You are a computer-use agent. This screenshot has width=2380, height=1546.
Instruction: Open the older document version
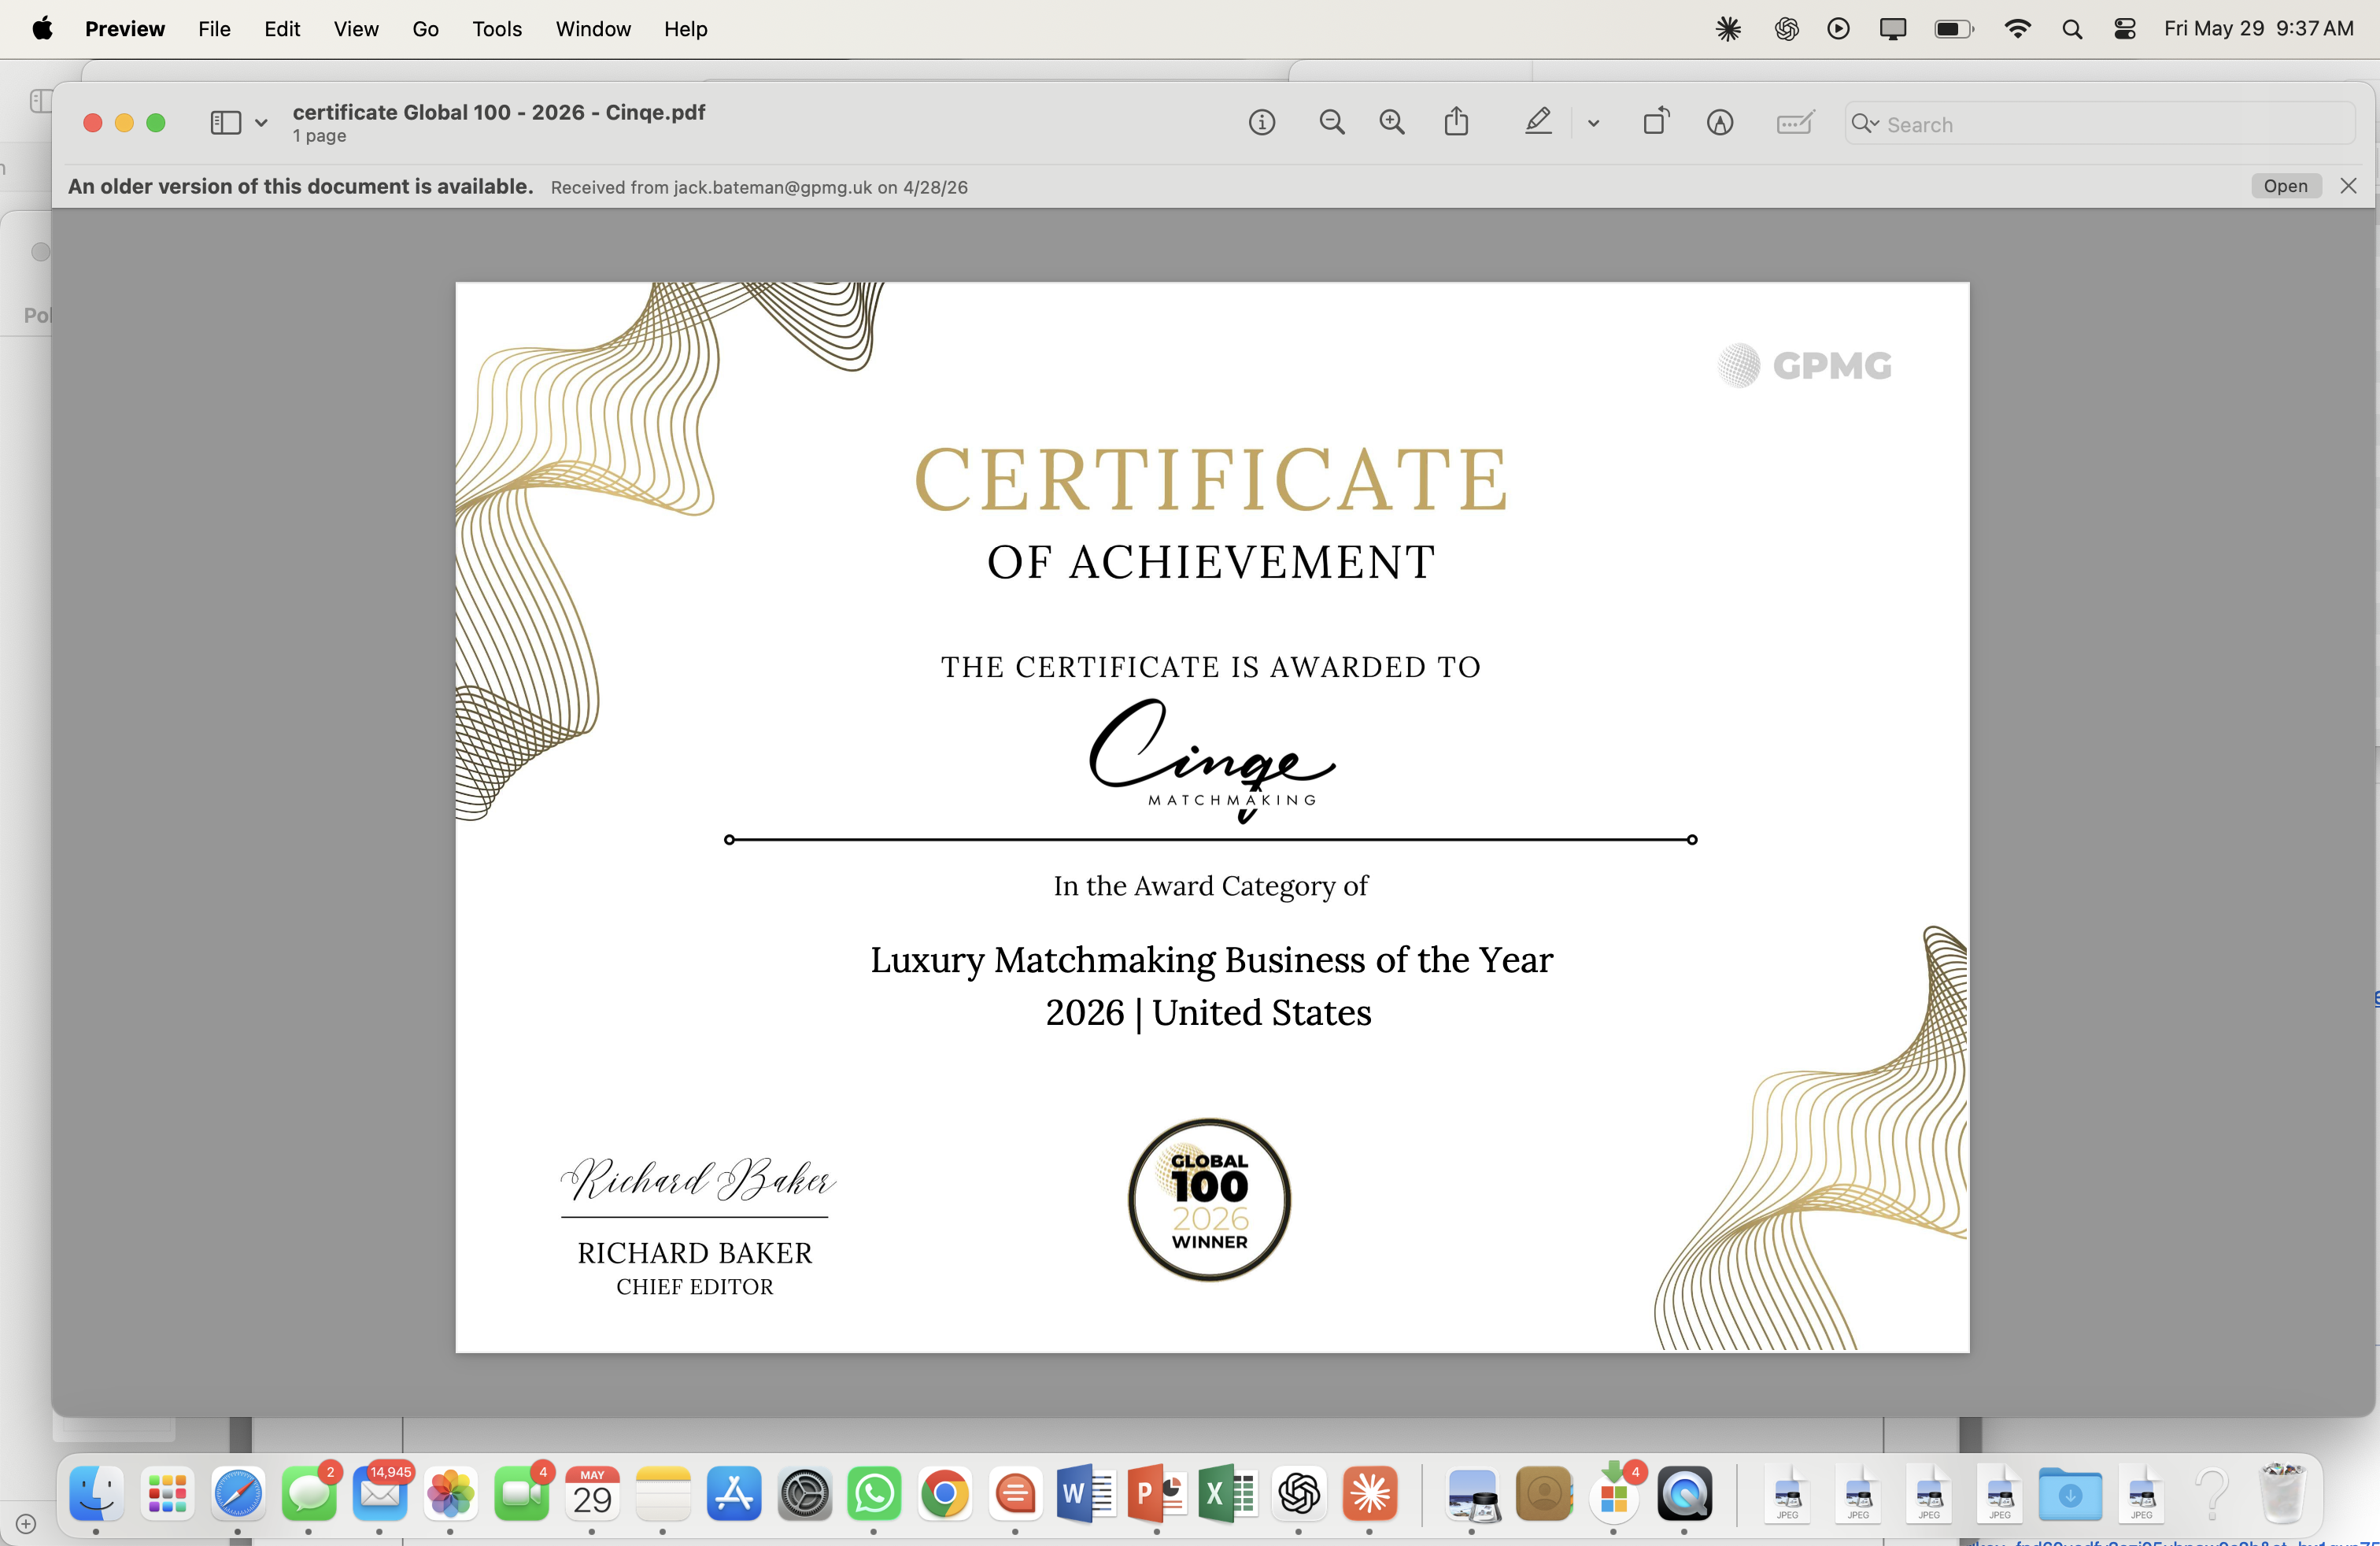pos(2286,186)
